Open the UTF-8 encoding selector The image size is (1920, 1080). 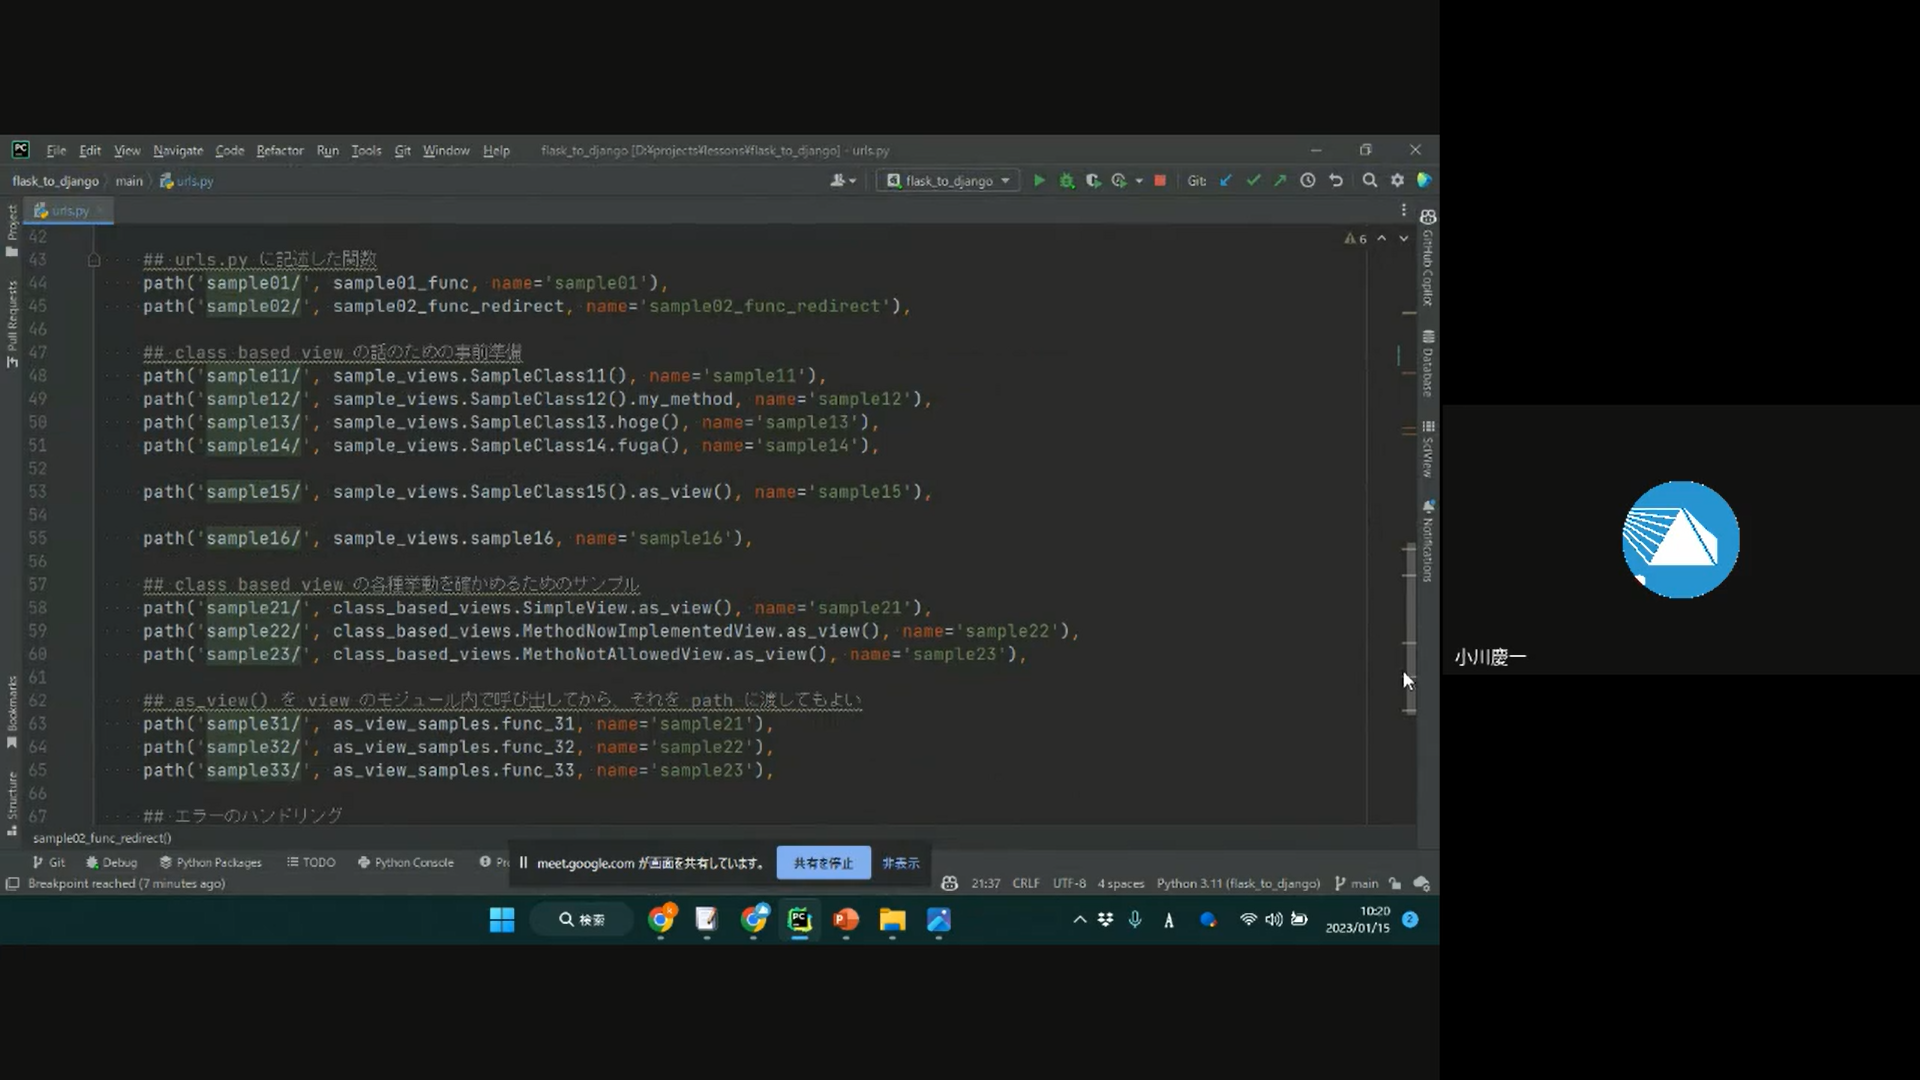tap(1069, 883)
